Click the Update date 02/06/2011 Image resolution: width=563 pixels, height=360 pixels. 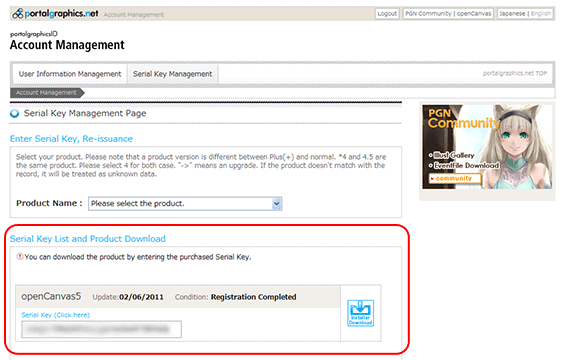click(141, 297)
